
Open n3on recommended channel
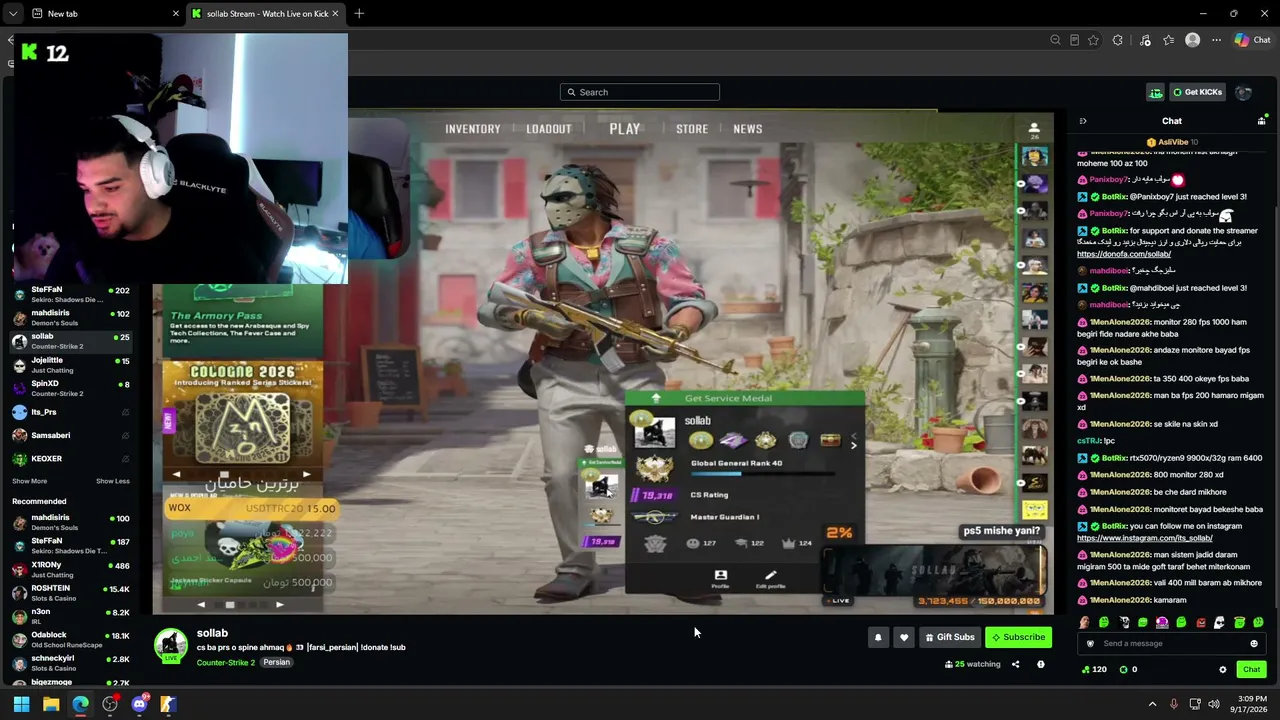tap(70, 616)
